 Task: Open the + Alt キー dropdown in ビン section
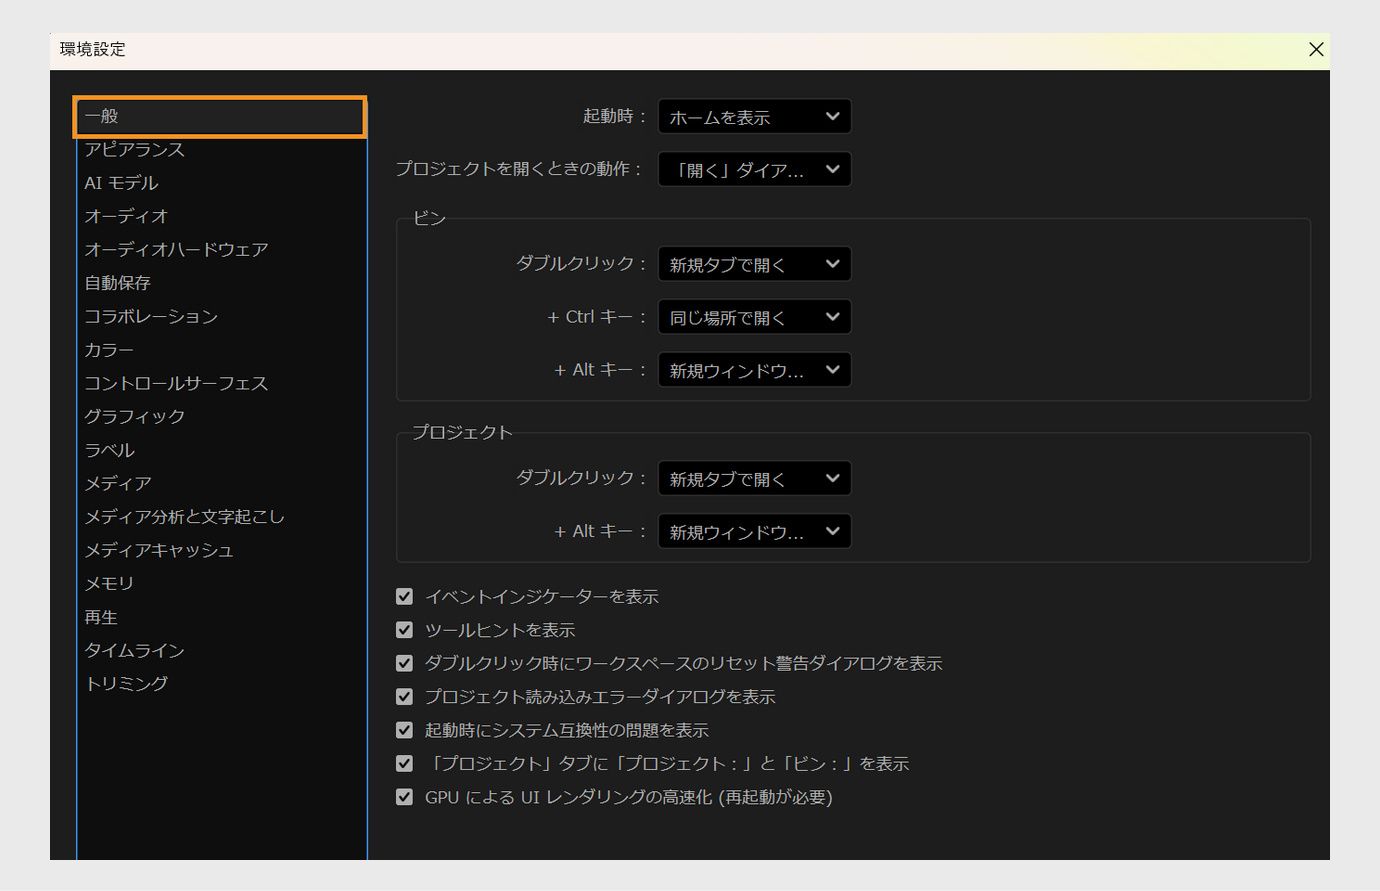pyautogui.click(x=754, y=370)
